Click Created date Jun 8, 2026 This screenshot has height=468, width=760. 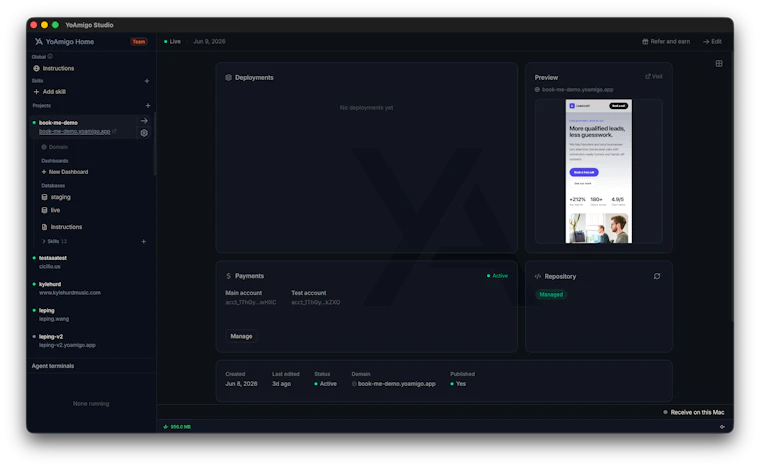pos(241,384)
